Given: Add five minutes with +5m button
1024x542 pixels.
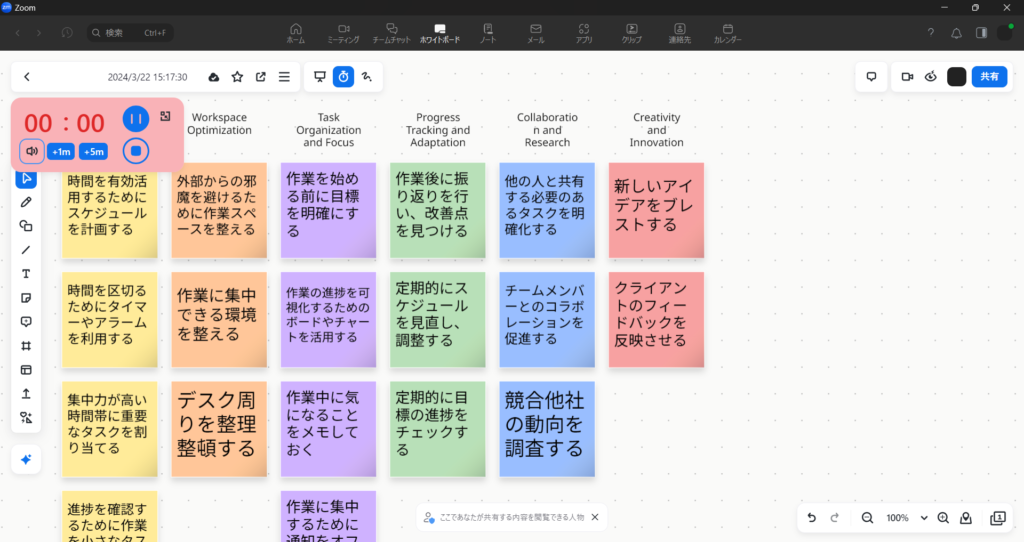Looking at the screenshot, I should click(x=94, y=152).
